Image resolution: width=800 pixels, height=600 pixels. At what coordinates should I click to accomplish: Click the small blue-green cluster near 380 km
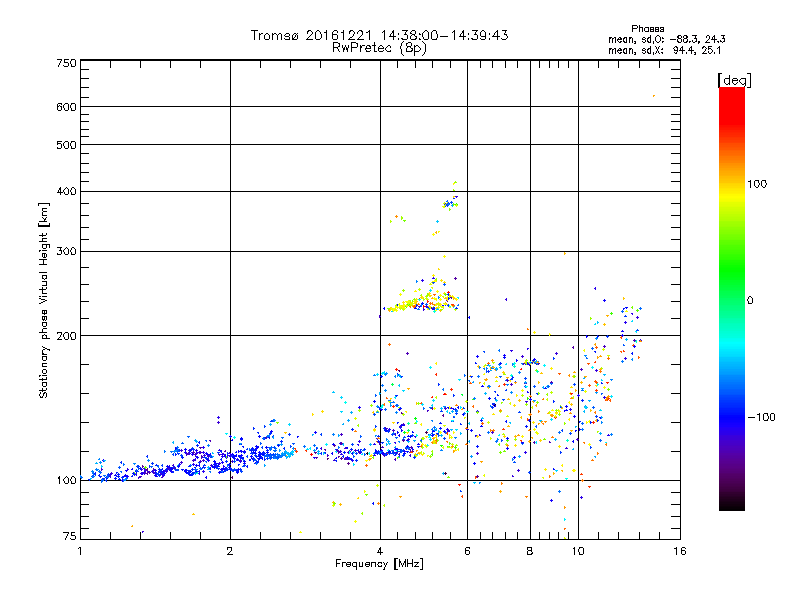(450, 204)
